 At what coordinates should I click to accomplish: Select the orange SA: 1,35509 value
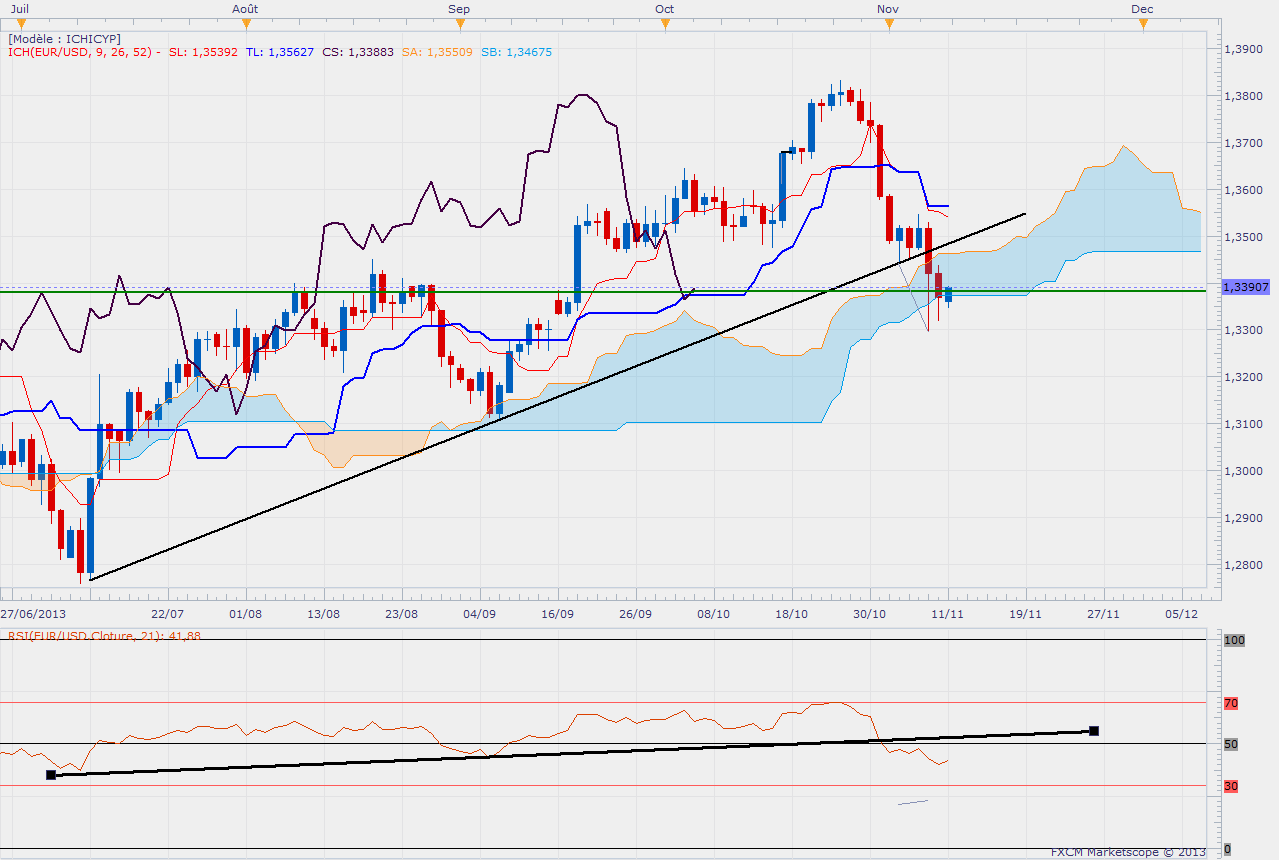pos(436,52)
